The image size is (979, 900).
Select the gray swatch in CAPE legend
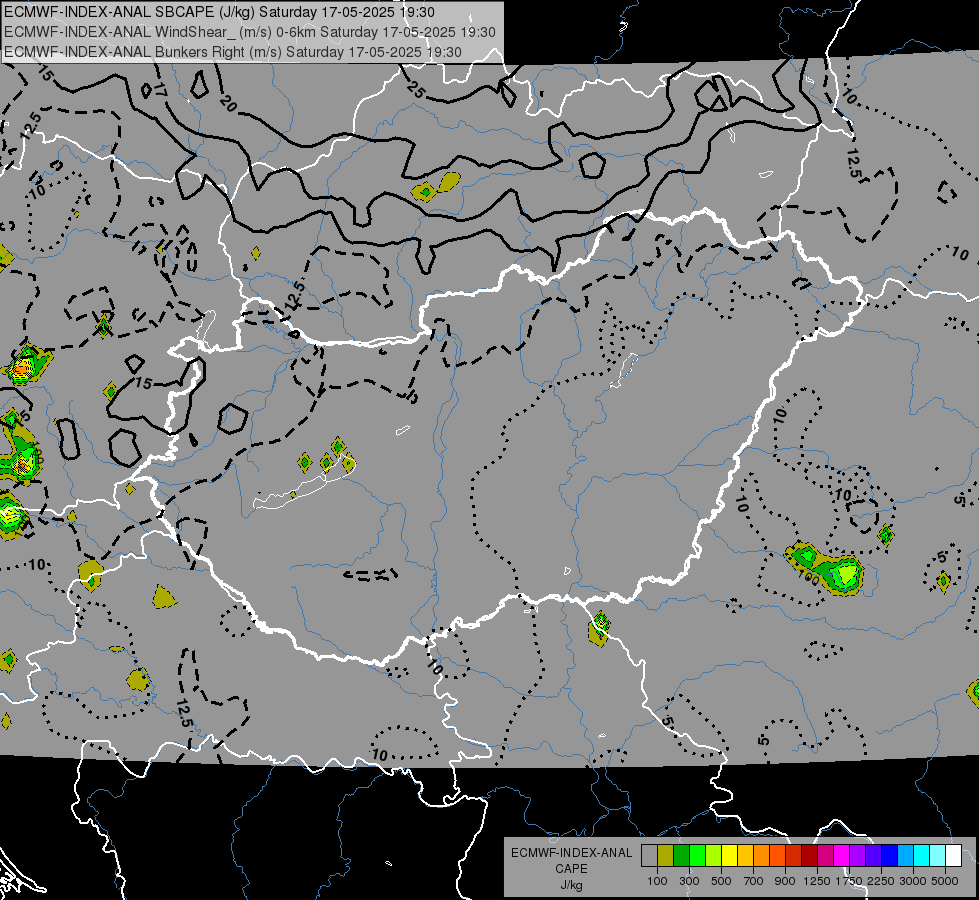coord(649,856)
